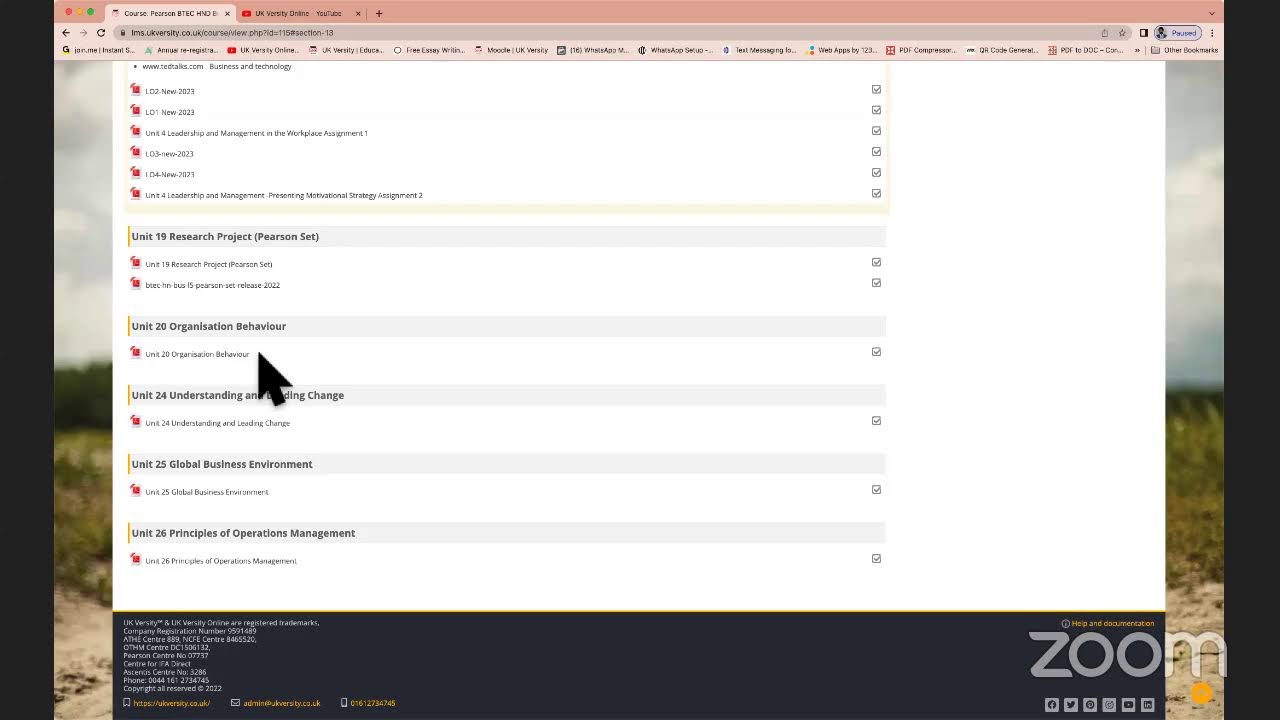The height and width of the screenshot is (720, 1280).
Task: Toggle completion for Unit 26 Principles of Operations Management
Action: coord(876,559)
